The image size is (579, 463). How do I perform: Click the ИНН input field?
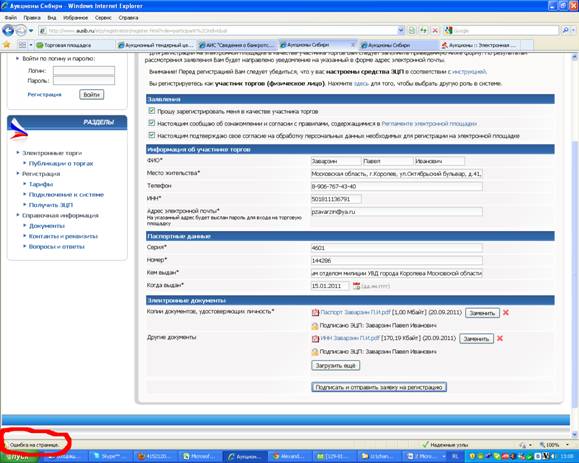tap(336, 199)
